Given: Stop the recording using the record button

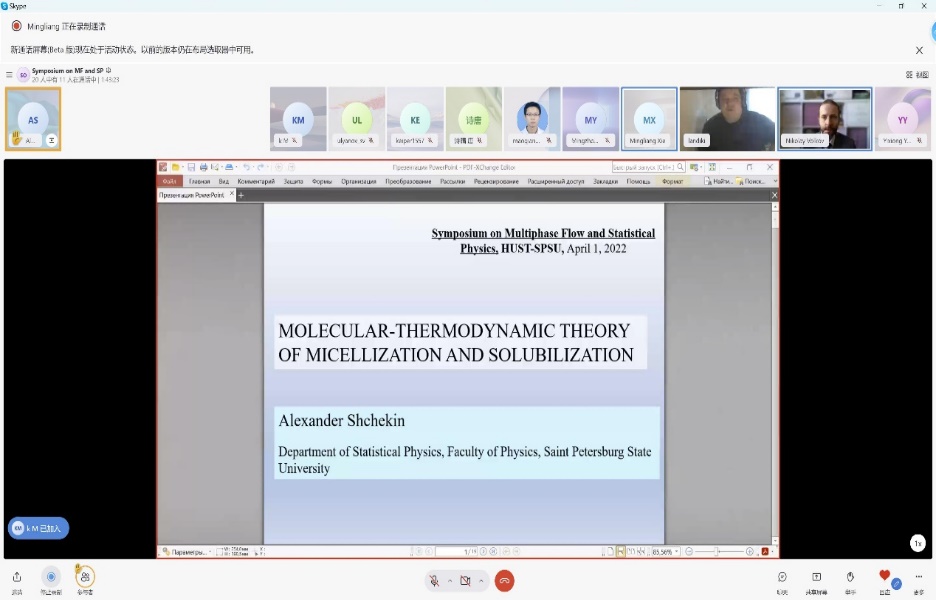Looking at the screenshot, I should coord(51,577).
